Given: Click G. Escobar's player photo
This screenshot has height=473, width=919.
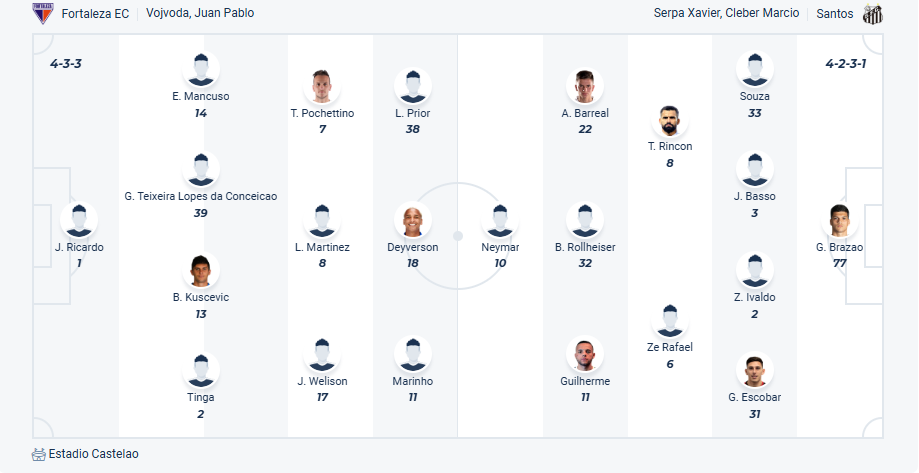Looking at the screenshot, I should [755, 371].
